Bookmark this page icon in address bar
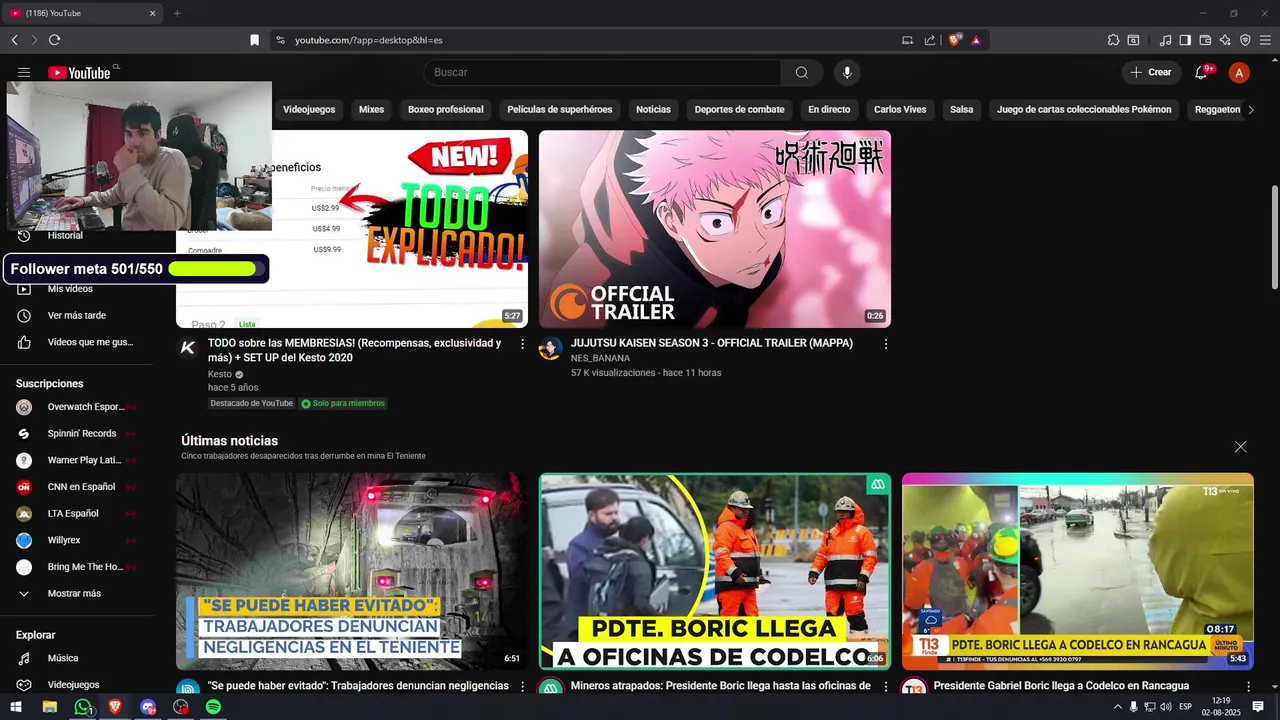This screenshot has width=1280, height=720. 254,40
